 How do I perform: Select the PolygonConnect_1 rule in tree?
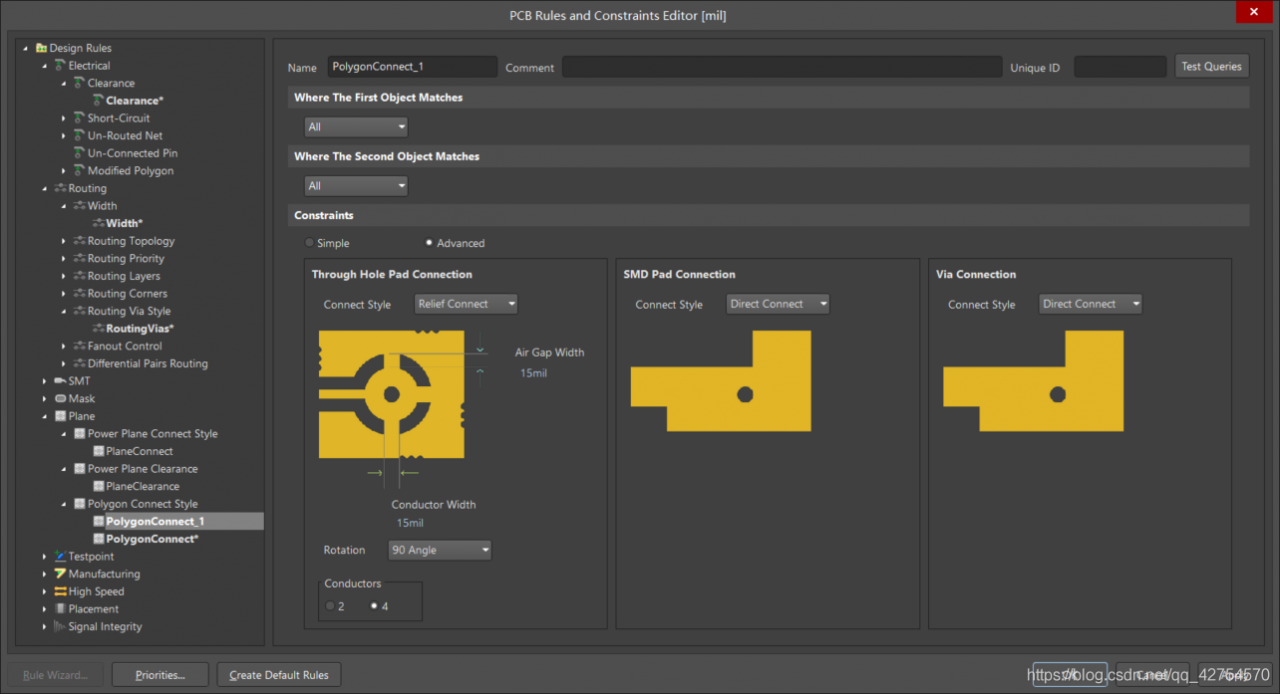tap(155, 521)
